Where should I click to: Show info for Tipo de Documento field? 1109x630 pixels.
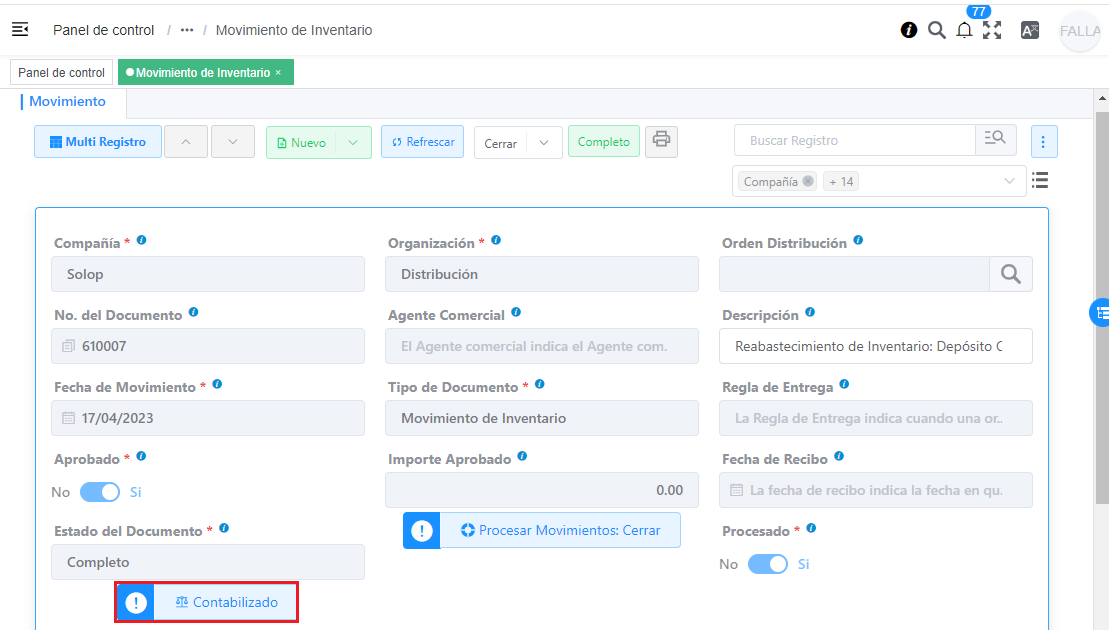click(x=540, y=385)
